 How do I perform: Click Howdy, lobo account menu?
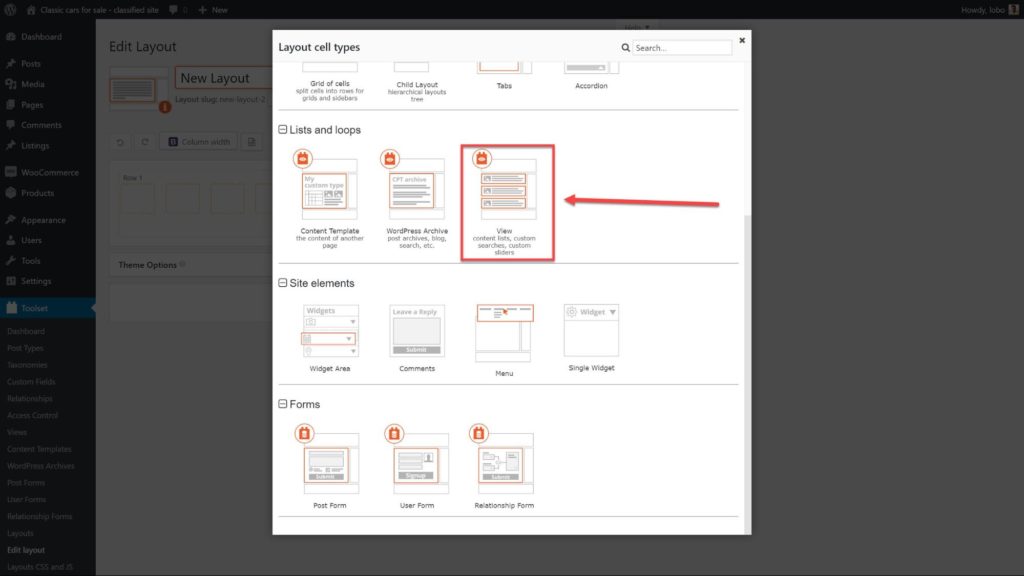(x=989, y=10)
